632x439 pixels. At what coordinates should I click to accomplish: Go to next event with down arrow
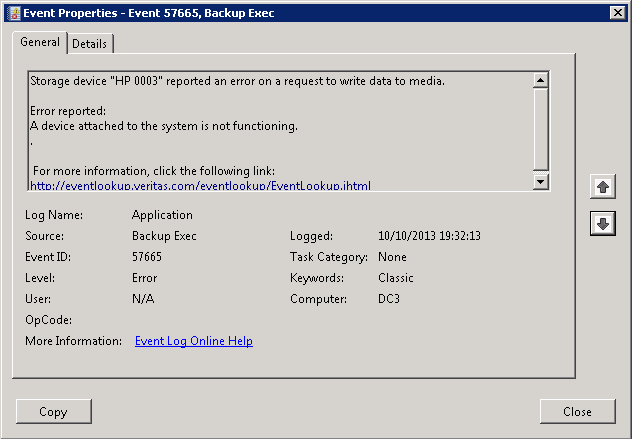[603, 223]
